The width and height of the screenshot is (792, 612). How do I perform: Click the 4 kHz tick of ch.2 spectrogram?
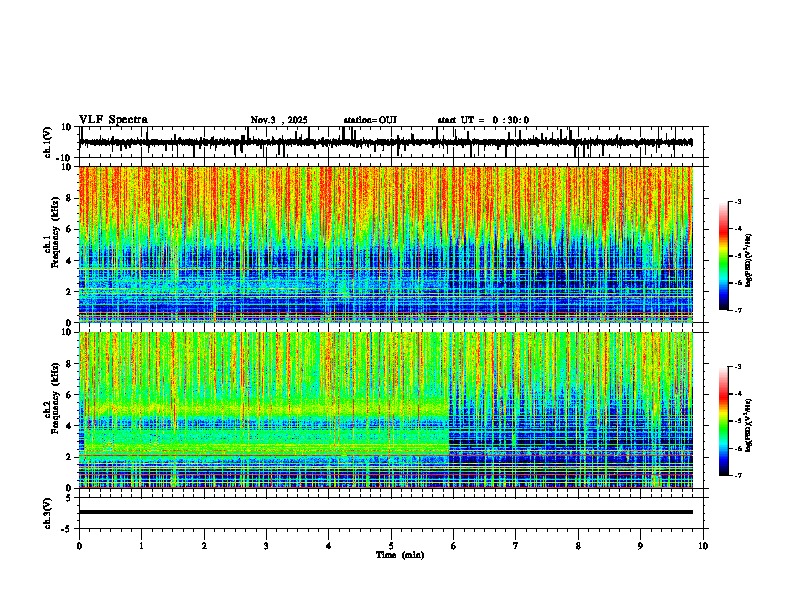tap(69, 426)
